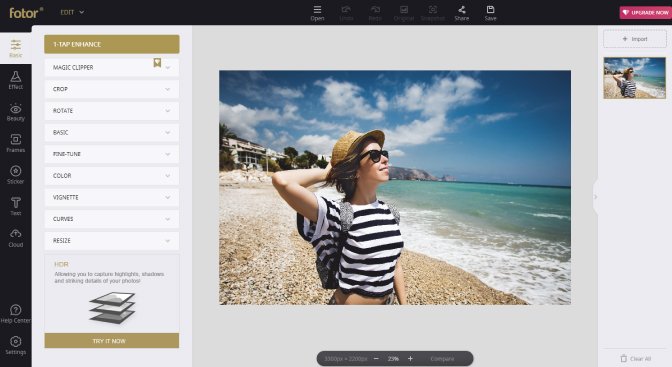Expand the Curves section
The image size is (672, 367).
tap(112, 219)
